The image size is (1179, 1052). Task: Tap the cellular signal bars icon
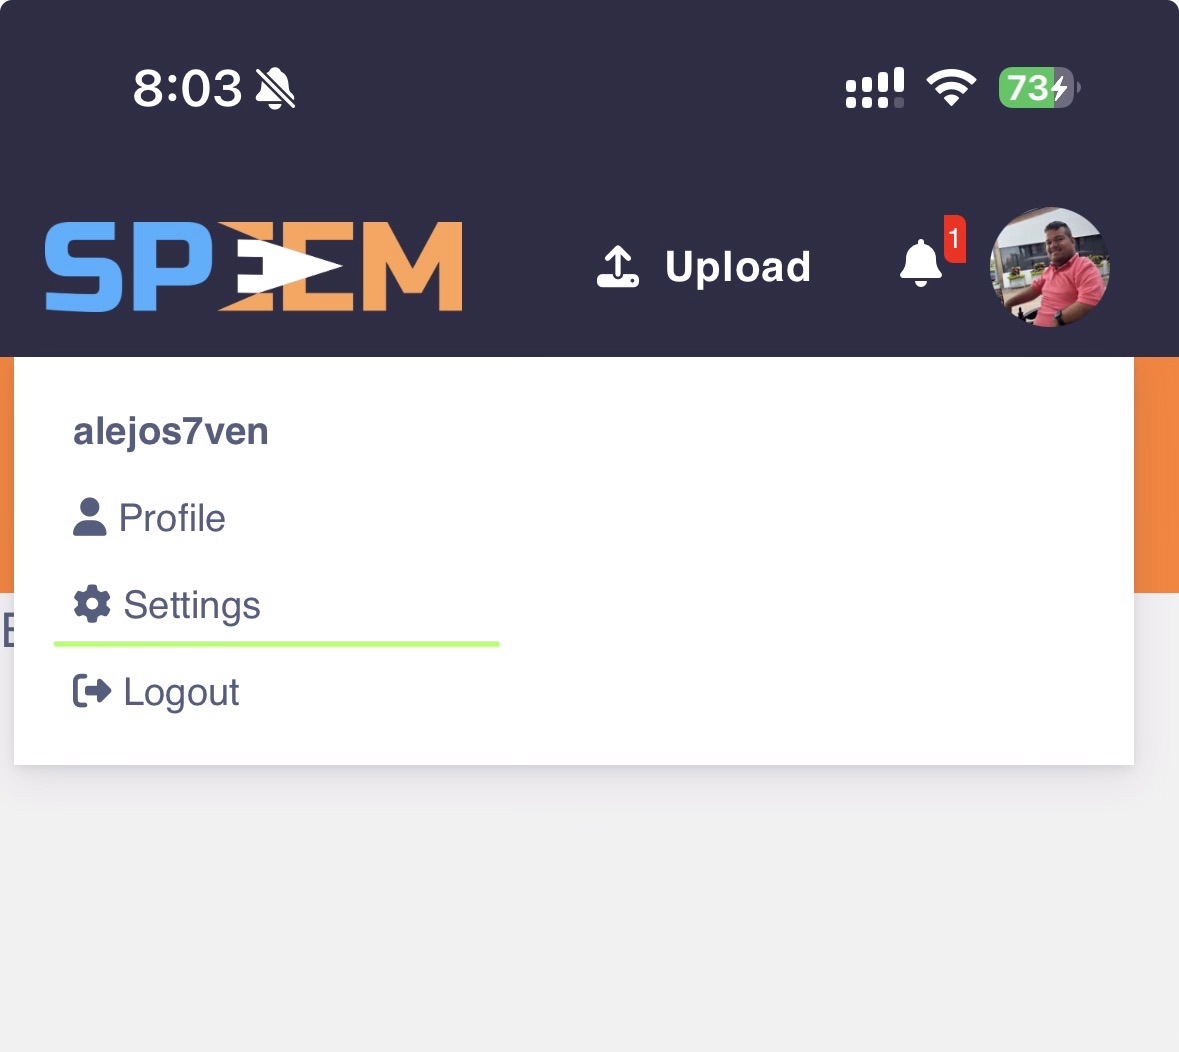pyautogui.click(x=874, y=87)
